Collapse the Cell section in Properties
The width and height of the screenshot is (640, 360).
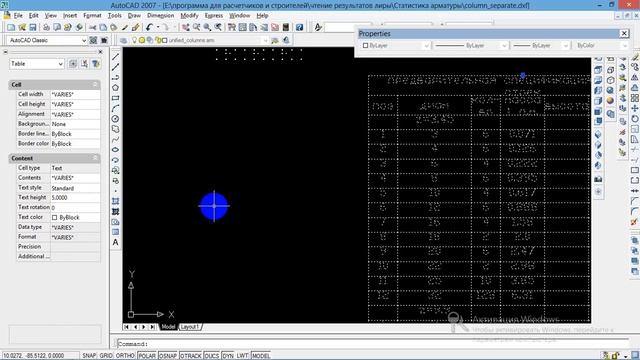pos(95,84)
